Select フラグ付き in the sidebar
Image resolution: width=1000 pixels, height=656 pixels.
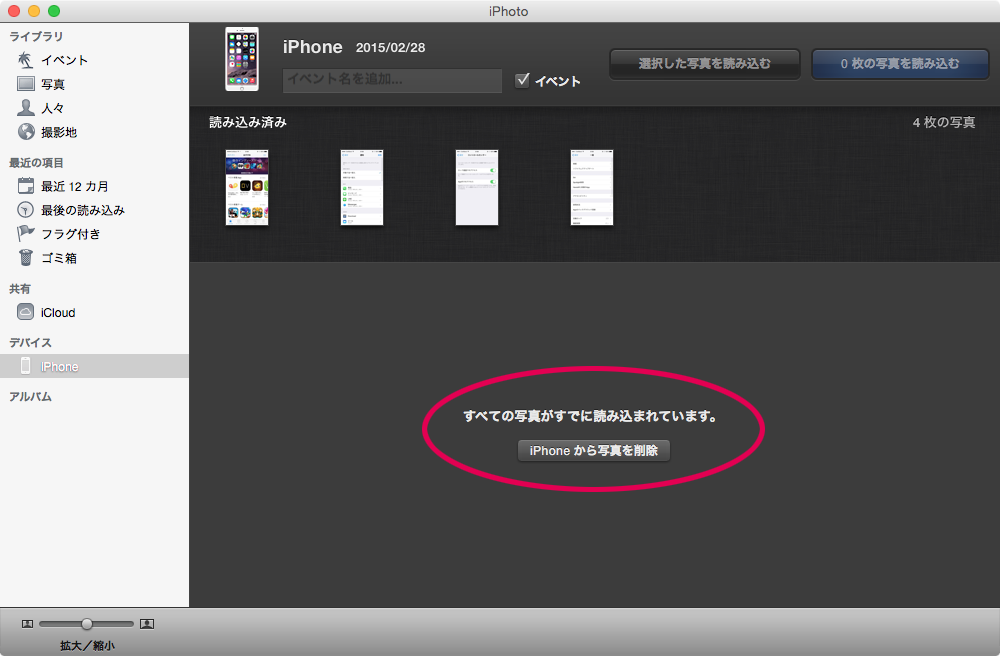click(71, 234)
